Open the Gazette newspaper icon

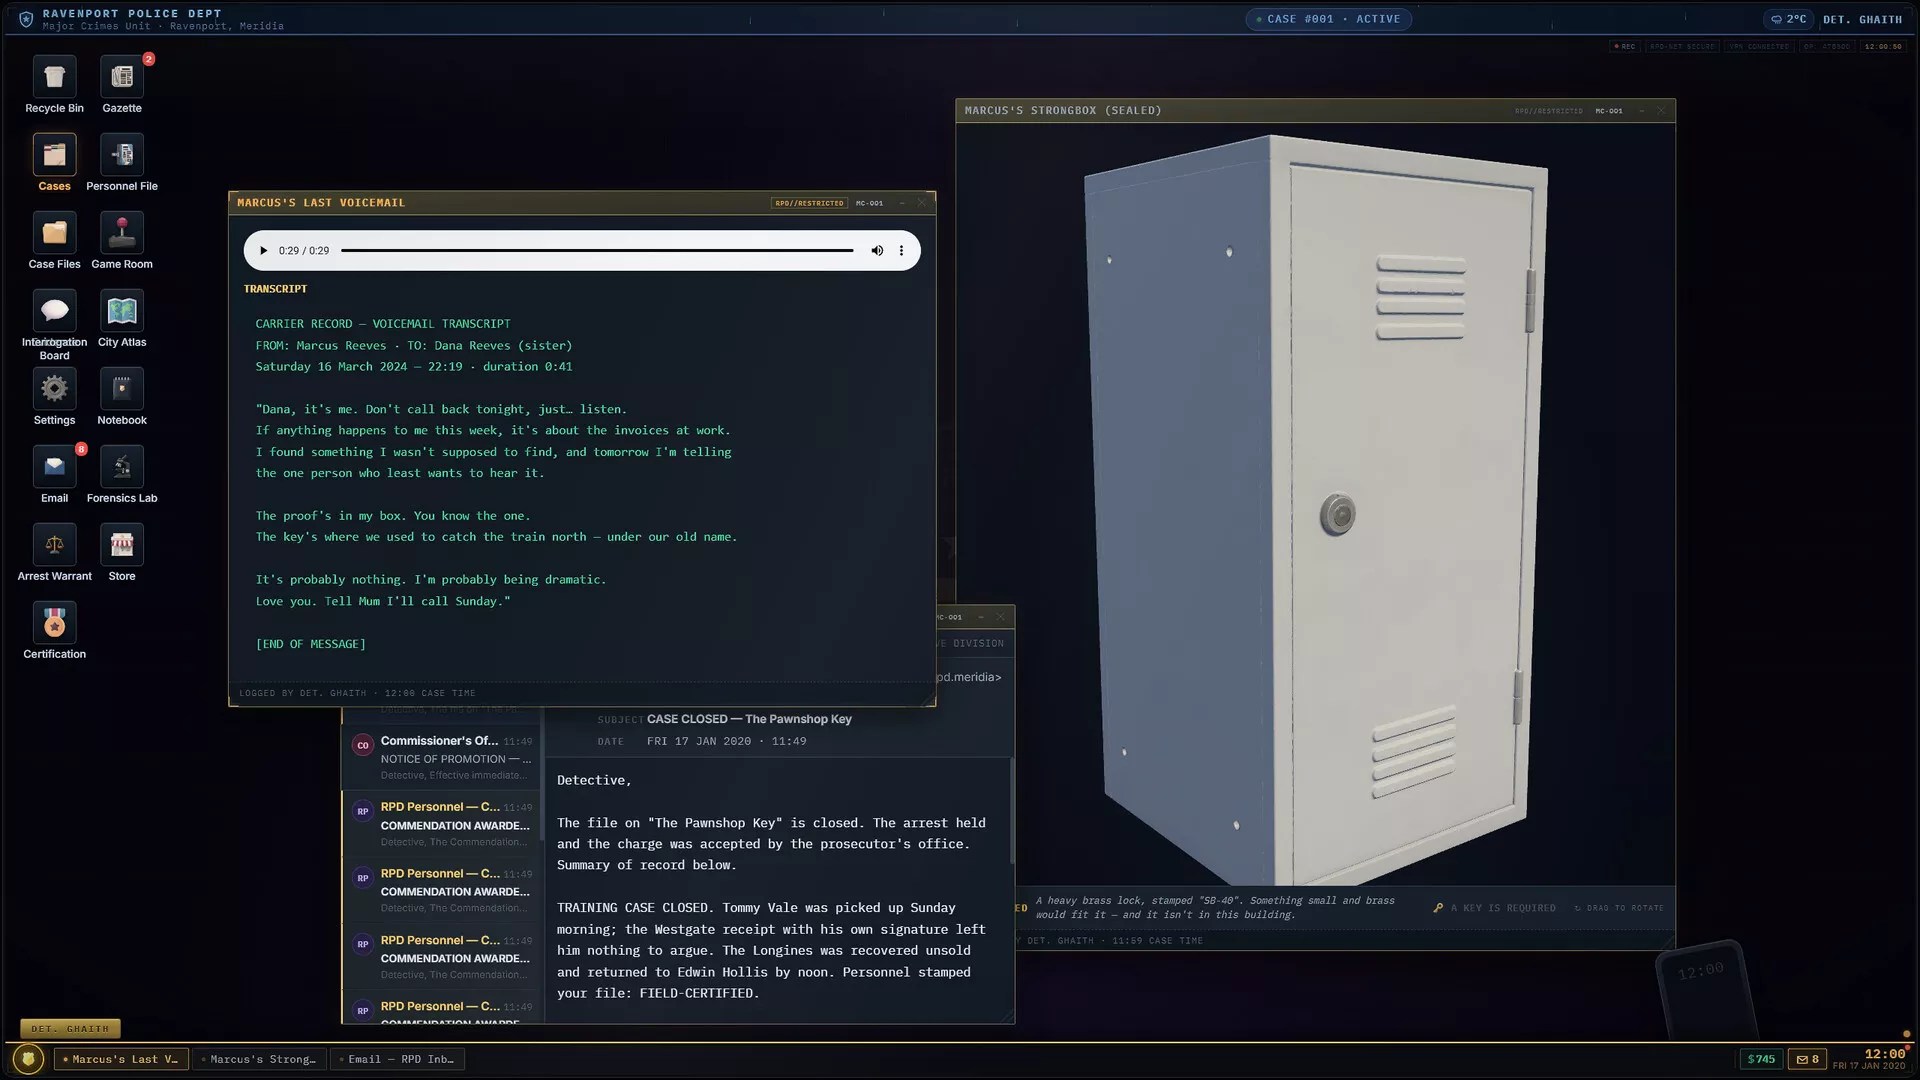tap(122, 78)
